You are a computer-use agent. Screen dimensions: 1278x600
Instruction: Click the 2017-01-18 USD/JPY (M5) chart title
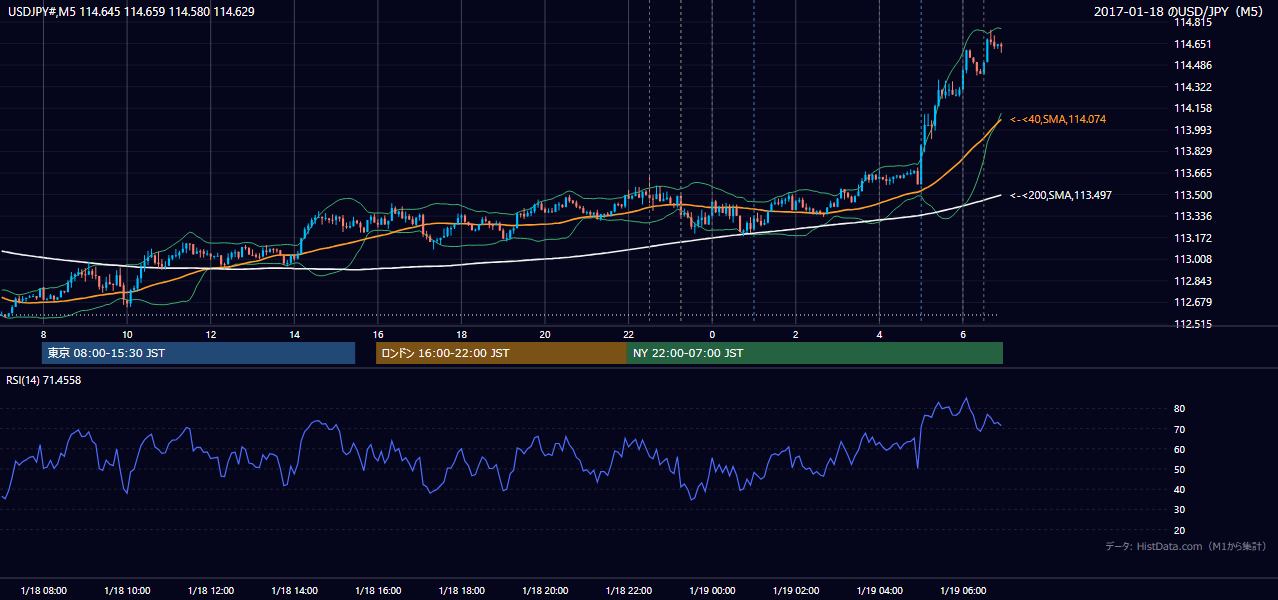(1180, 11)
